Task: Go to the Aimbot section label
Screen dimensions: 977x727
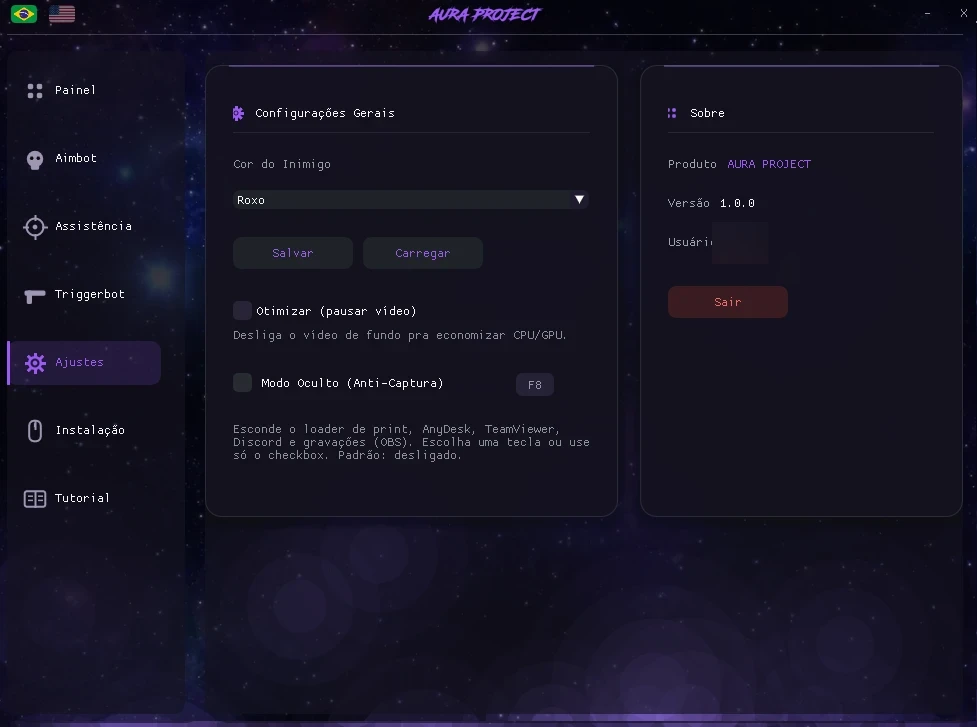Action: coord(76,158)
